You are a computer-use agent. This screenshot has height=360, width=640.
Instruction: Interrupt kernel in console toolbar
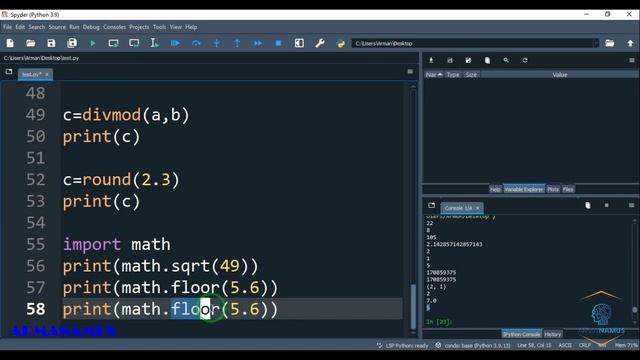pos(607,205)
